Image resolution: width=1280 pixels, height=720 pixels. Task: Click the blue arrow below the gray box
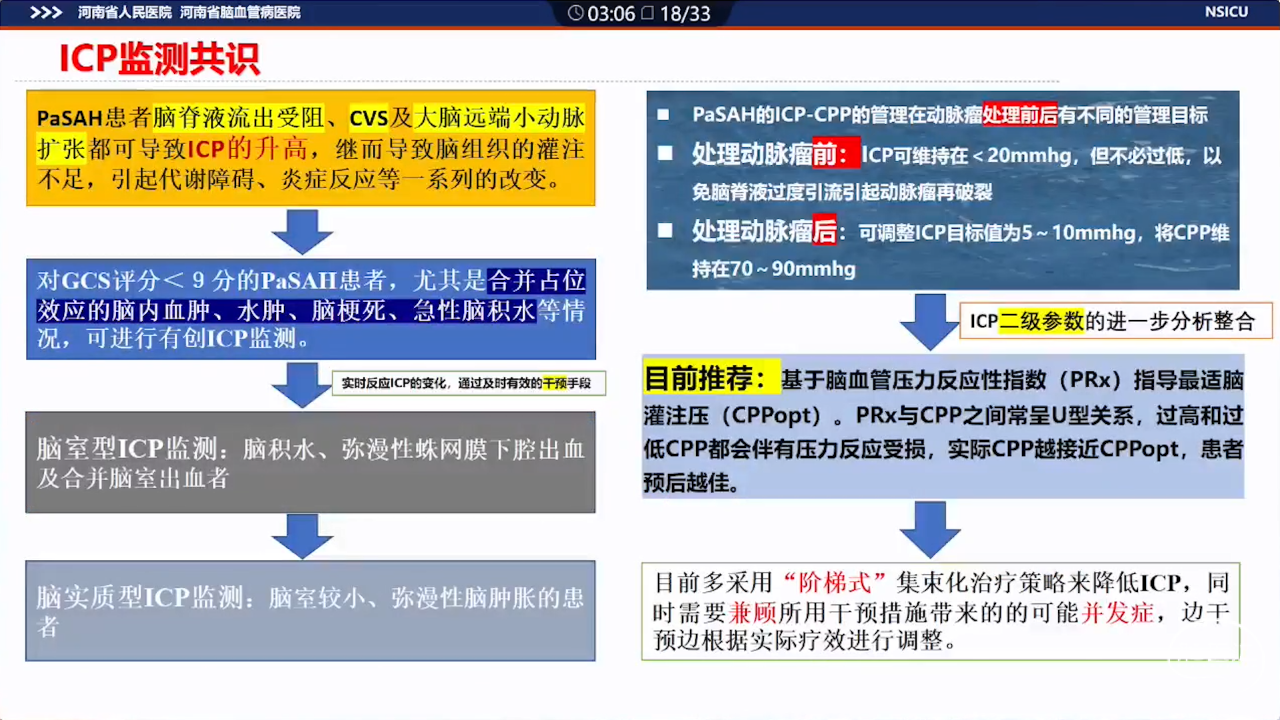click(x=302, y=536)
